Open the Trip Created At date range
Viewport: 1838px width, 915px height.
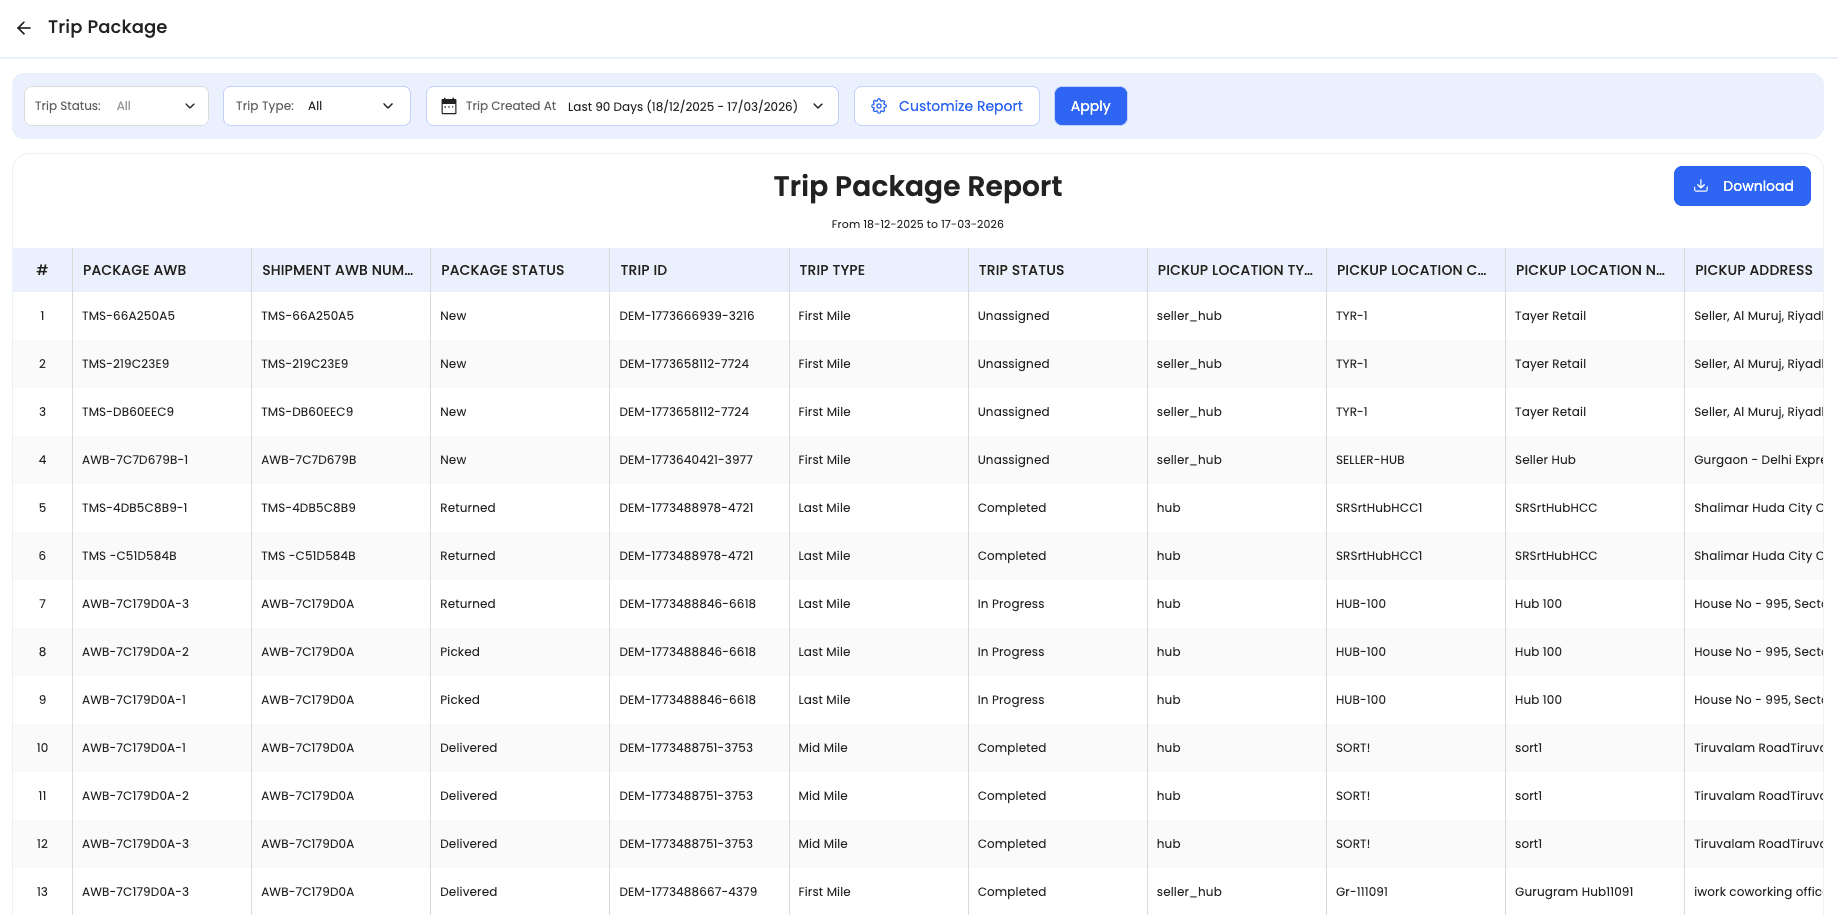pos(631,106)
